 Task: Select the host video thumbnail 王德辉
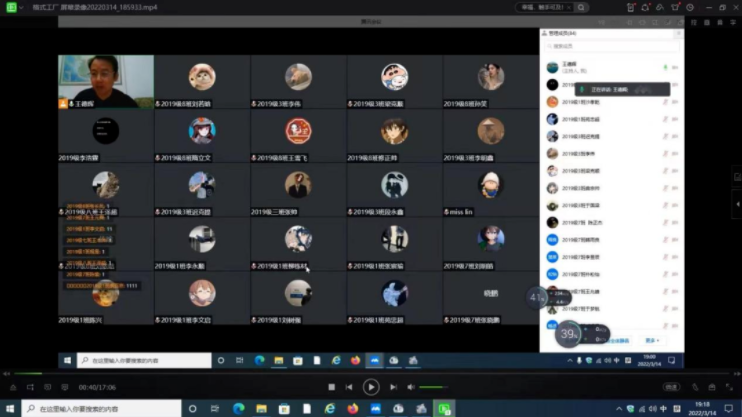click(105, 81)
